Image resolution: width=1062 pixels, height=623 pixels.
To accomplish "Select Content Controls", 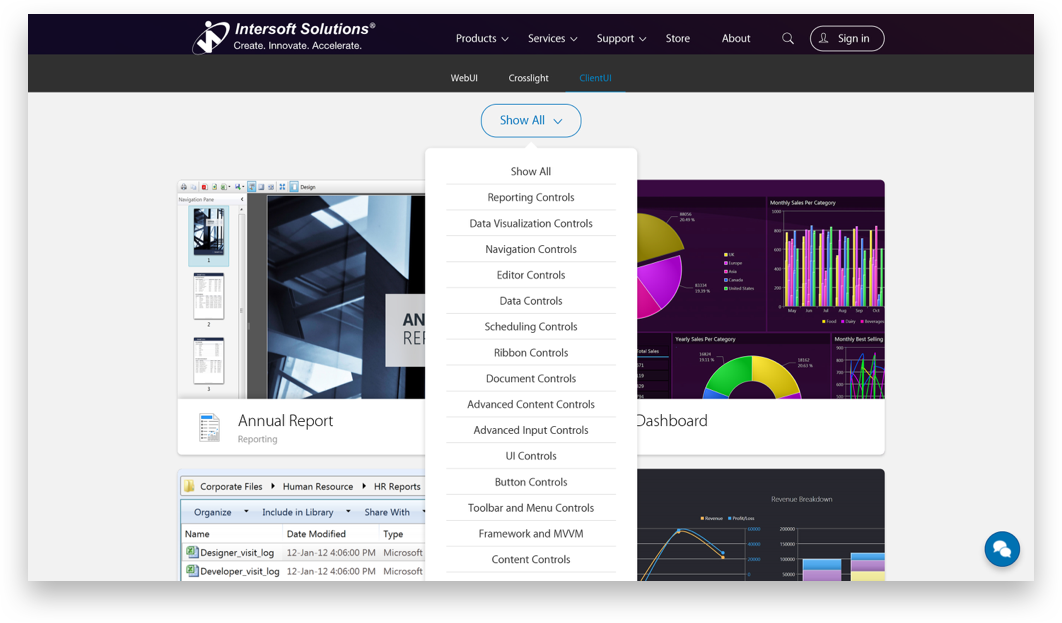I will coord(531,559).
